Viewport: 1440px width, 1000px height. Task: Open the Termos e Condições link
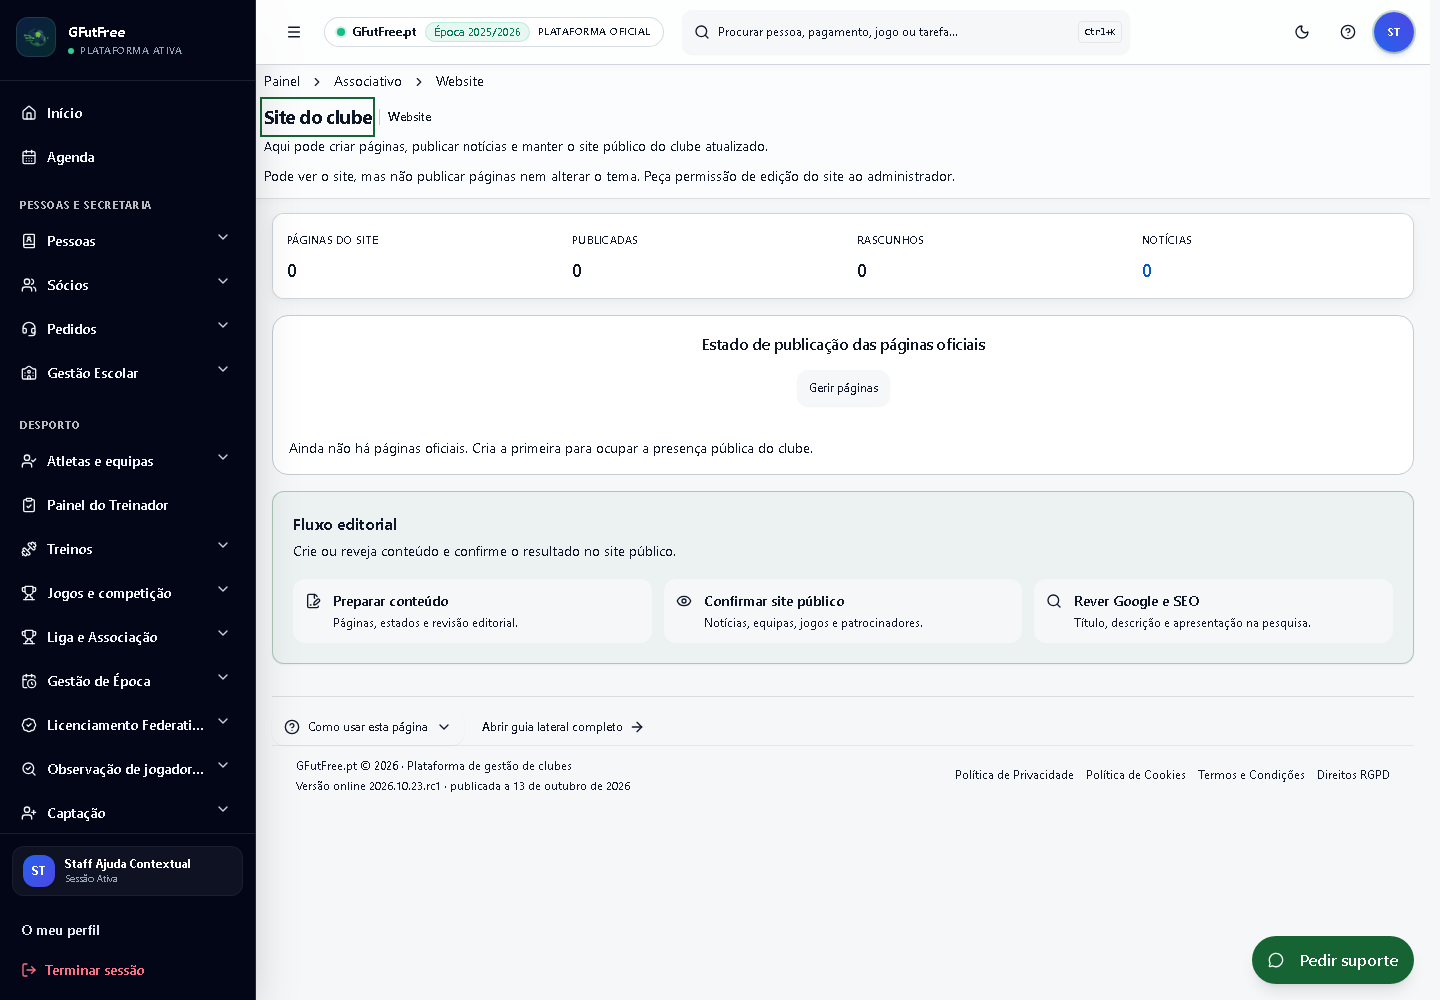tap(1251, 775)
